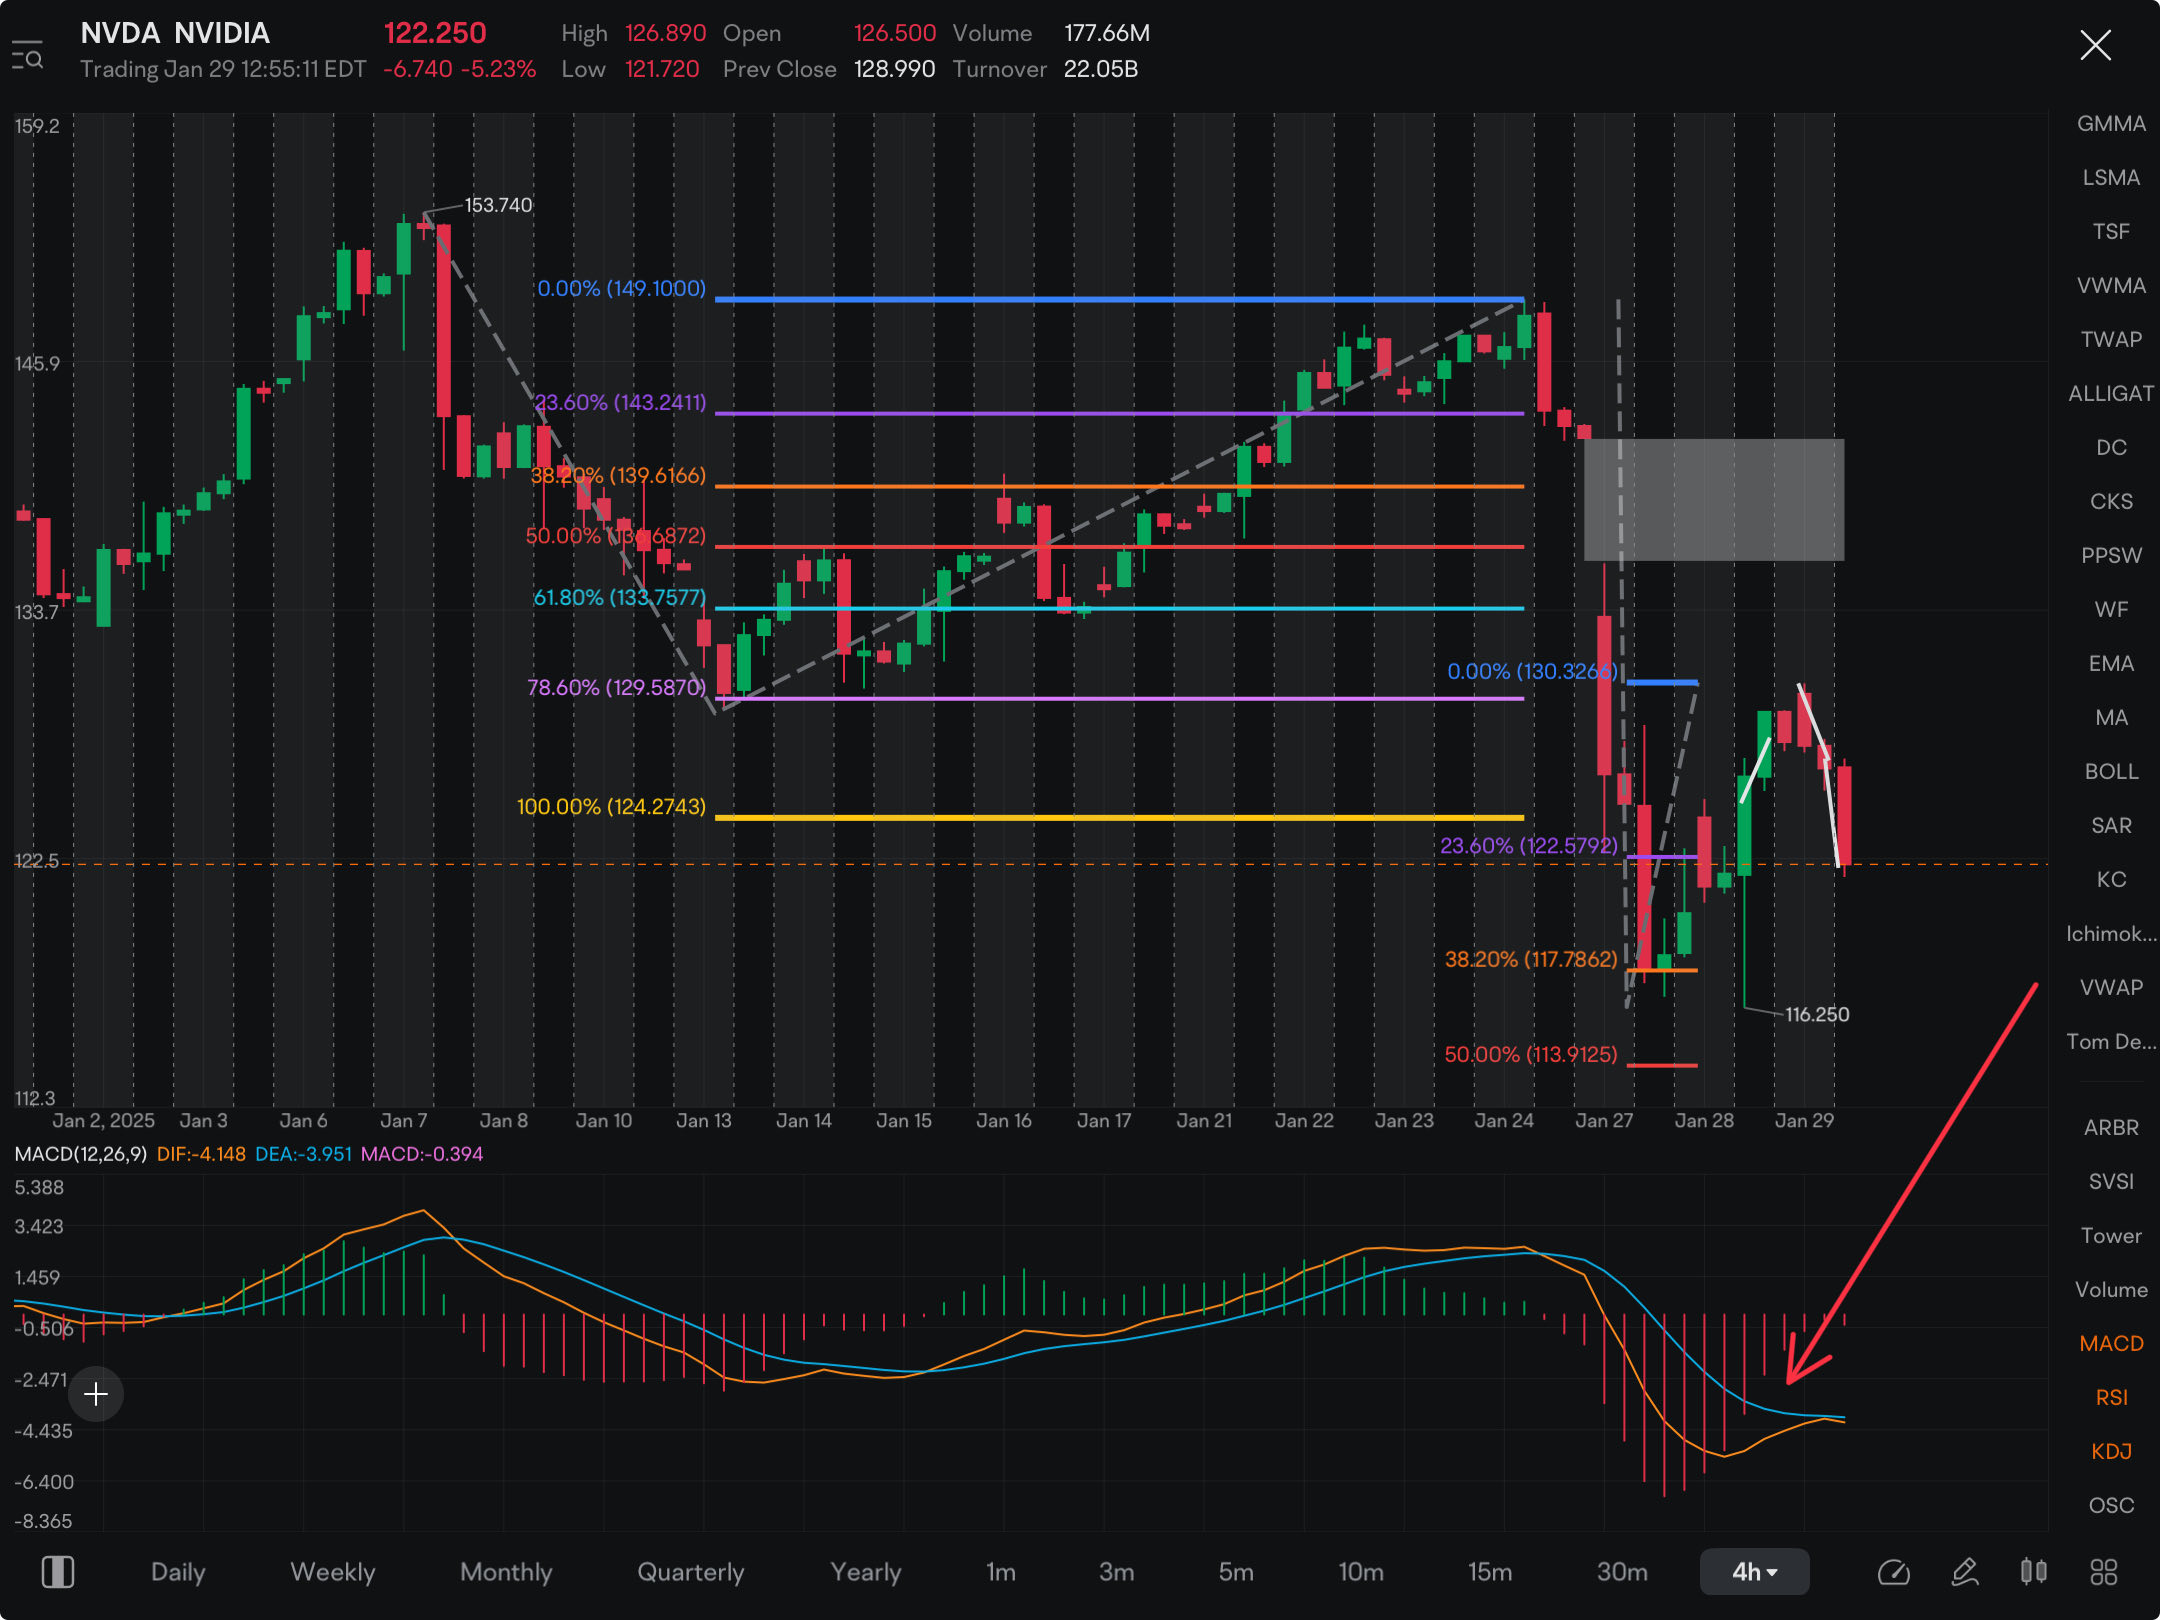
Task: Enable the EMA indicator
Action: [2111, 664]
